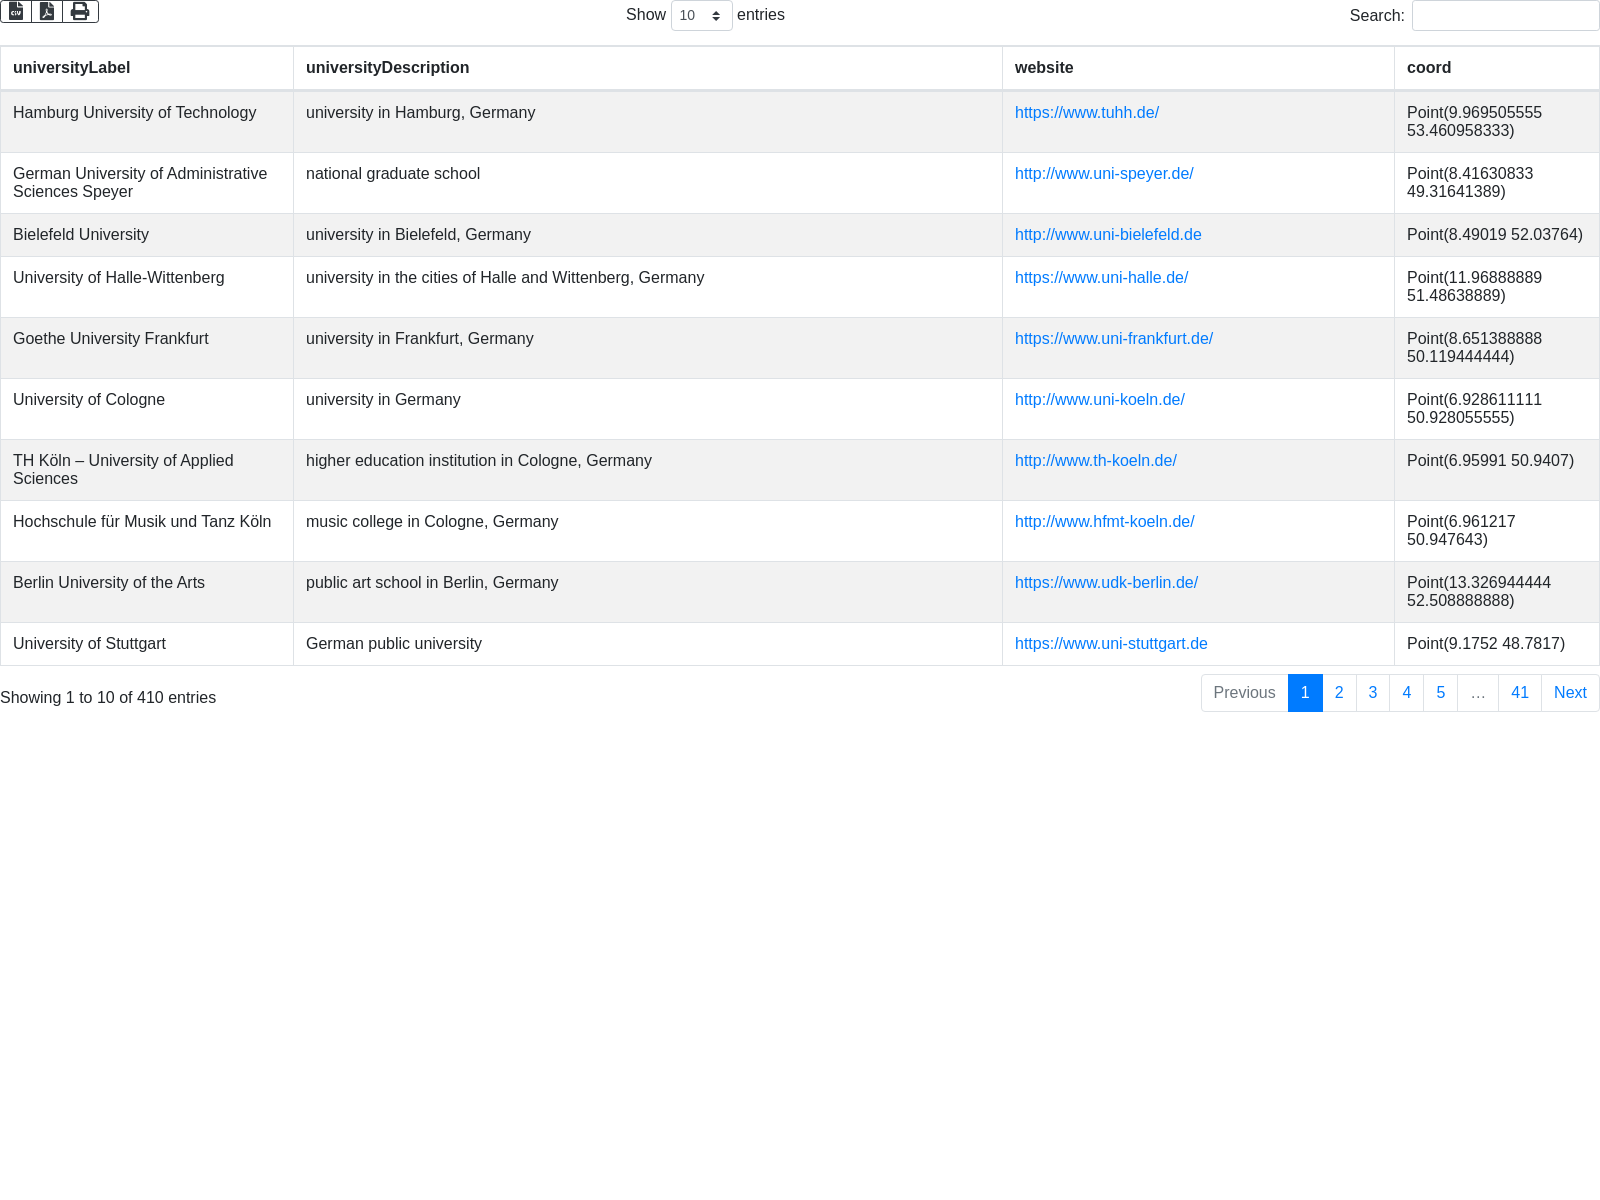Open the entries-per-page dropdown
This screenshot has height=1200, width=1600.
click(x=701, y=15)
